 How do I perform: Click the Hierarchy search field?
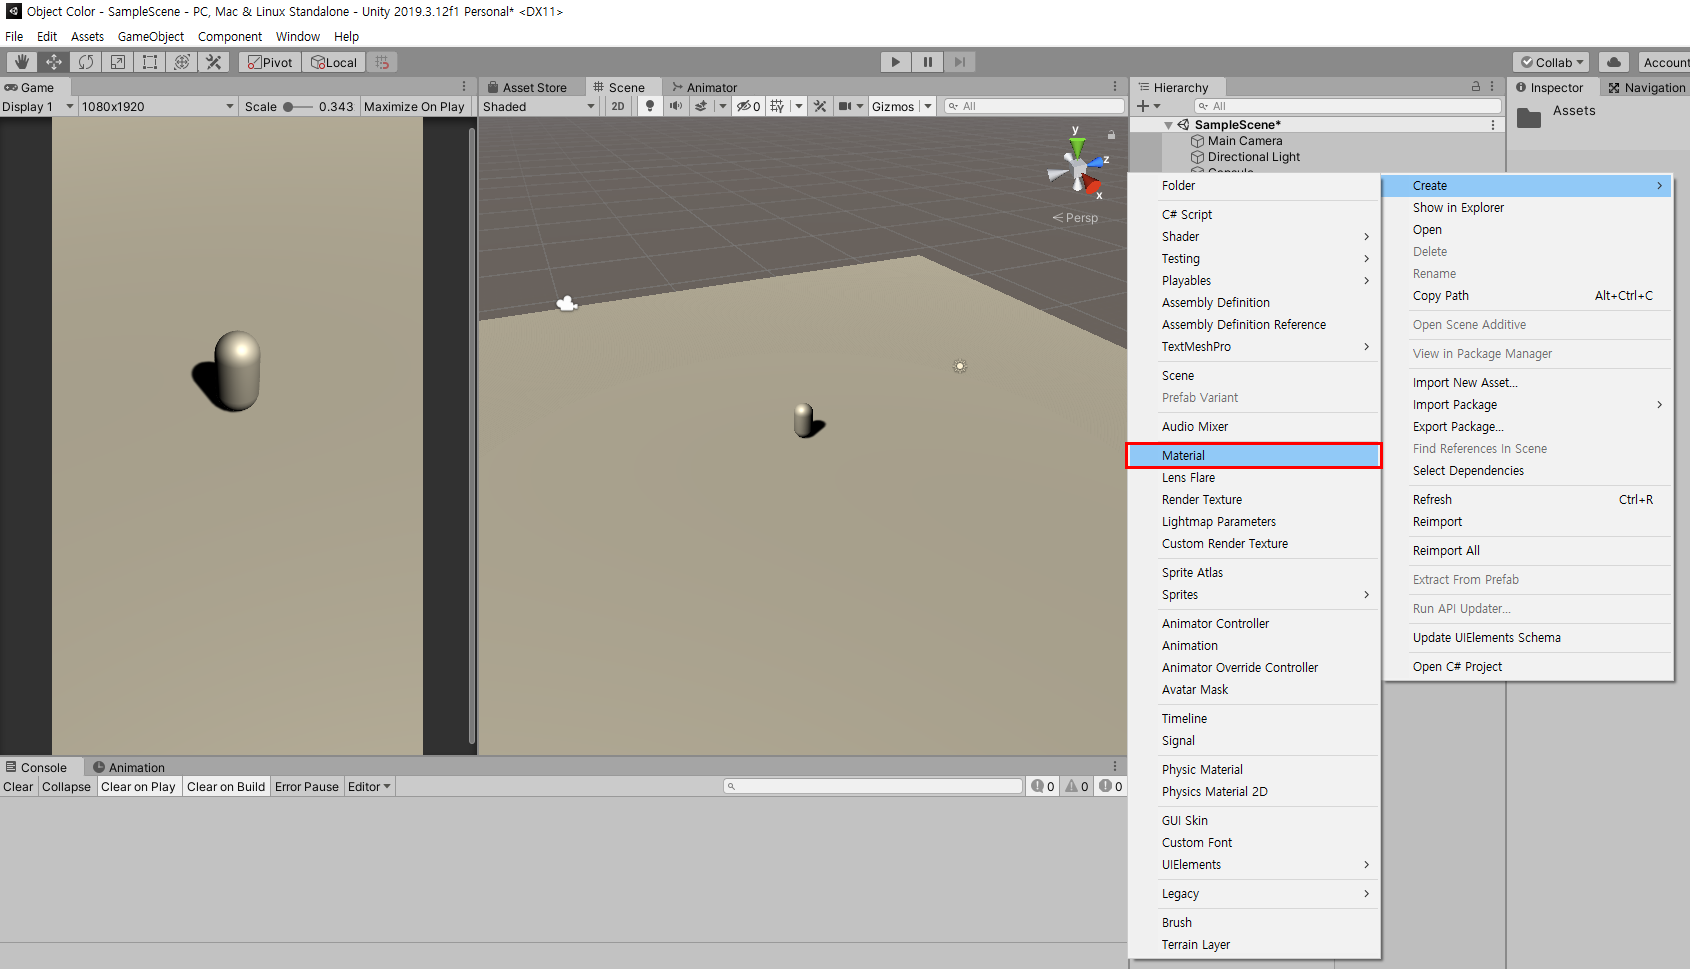(1348, 106)
